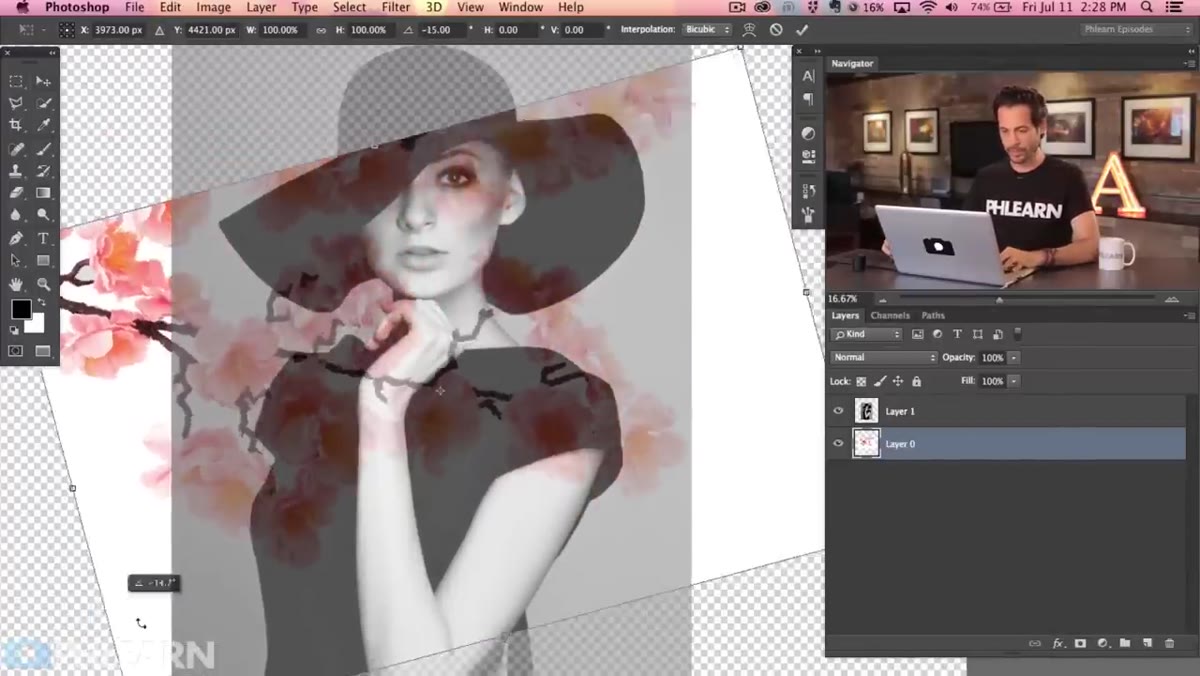
Task: Reset default foreground and background colors
Action: point(14,330)
